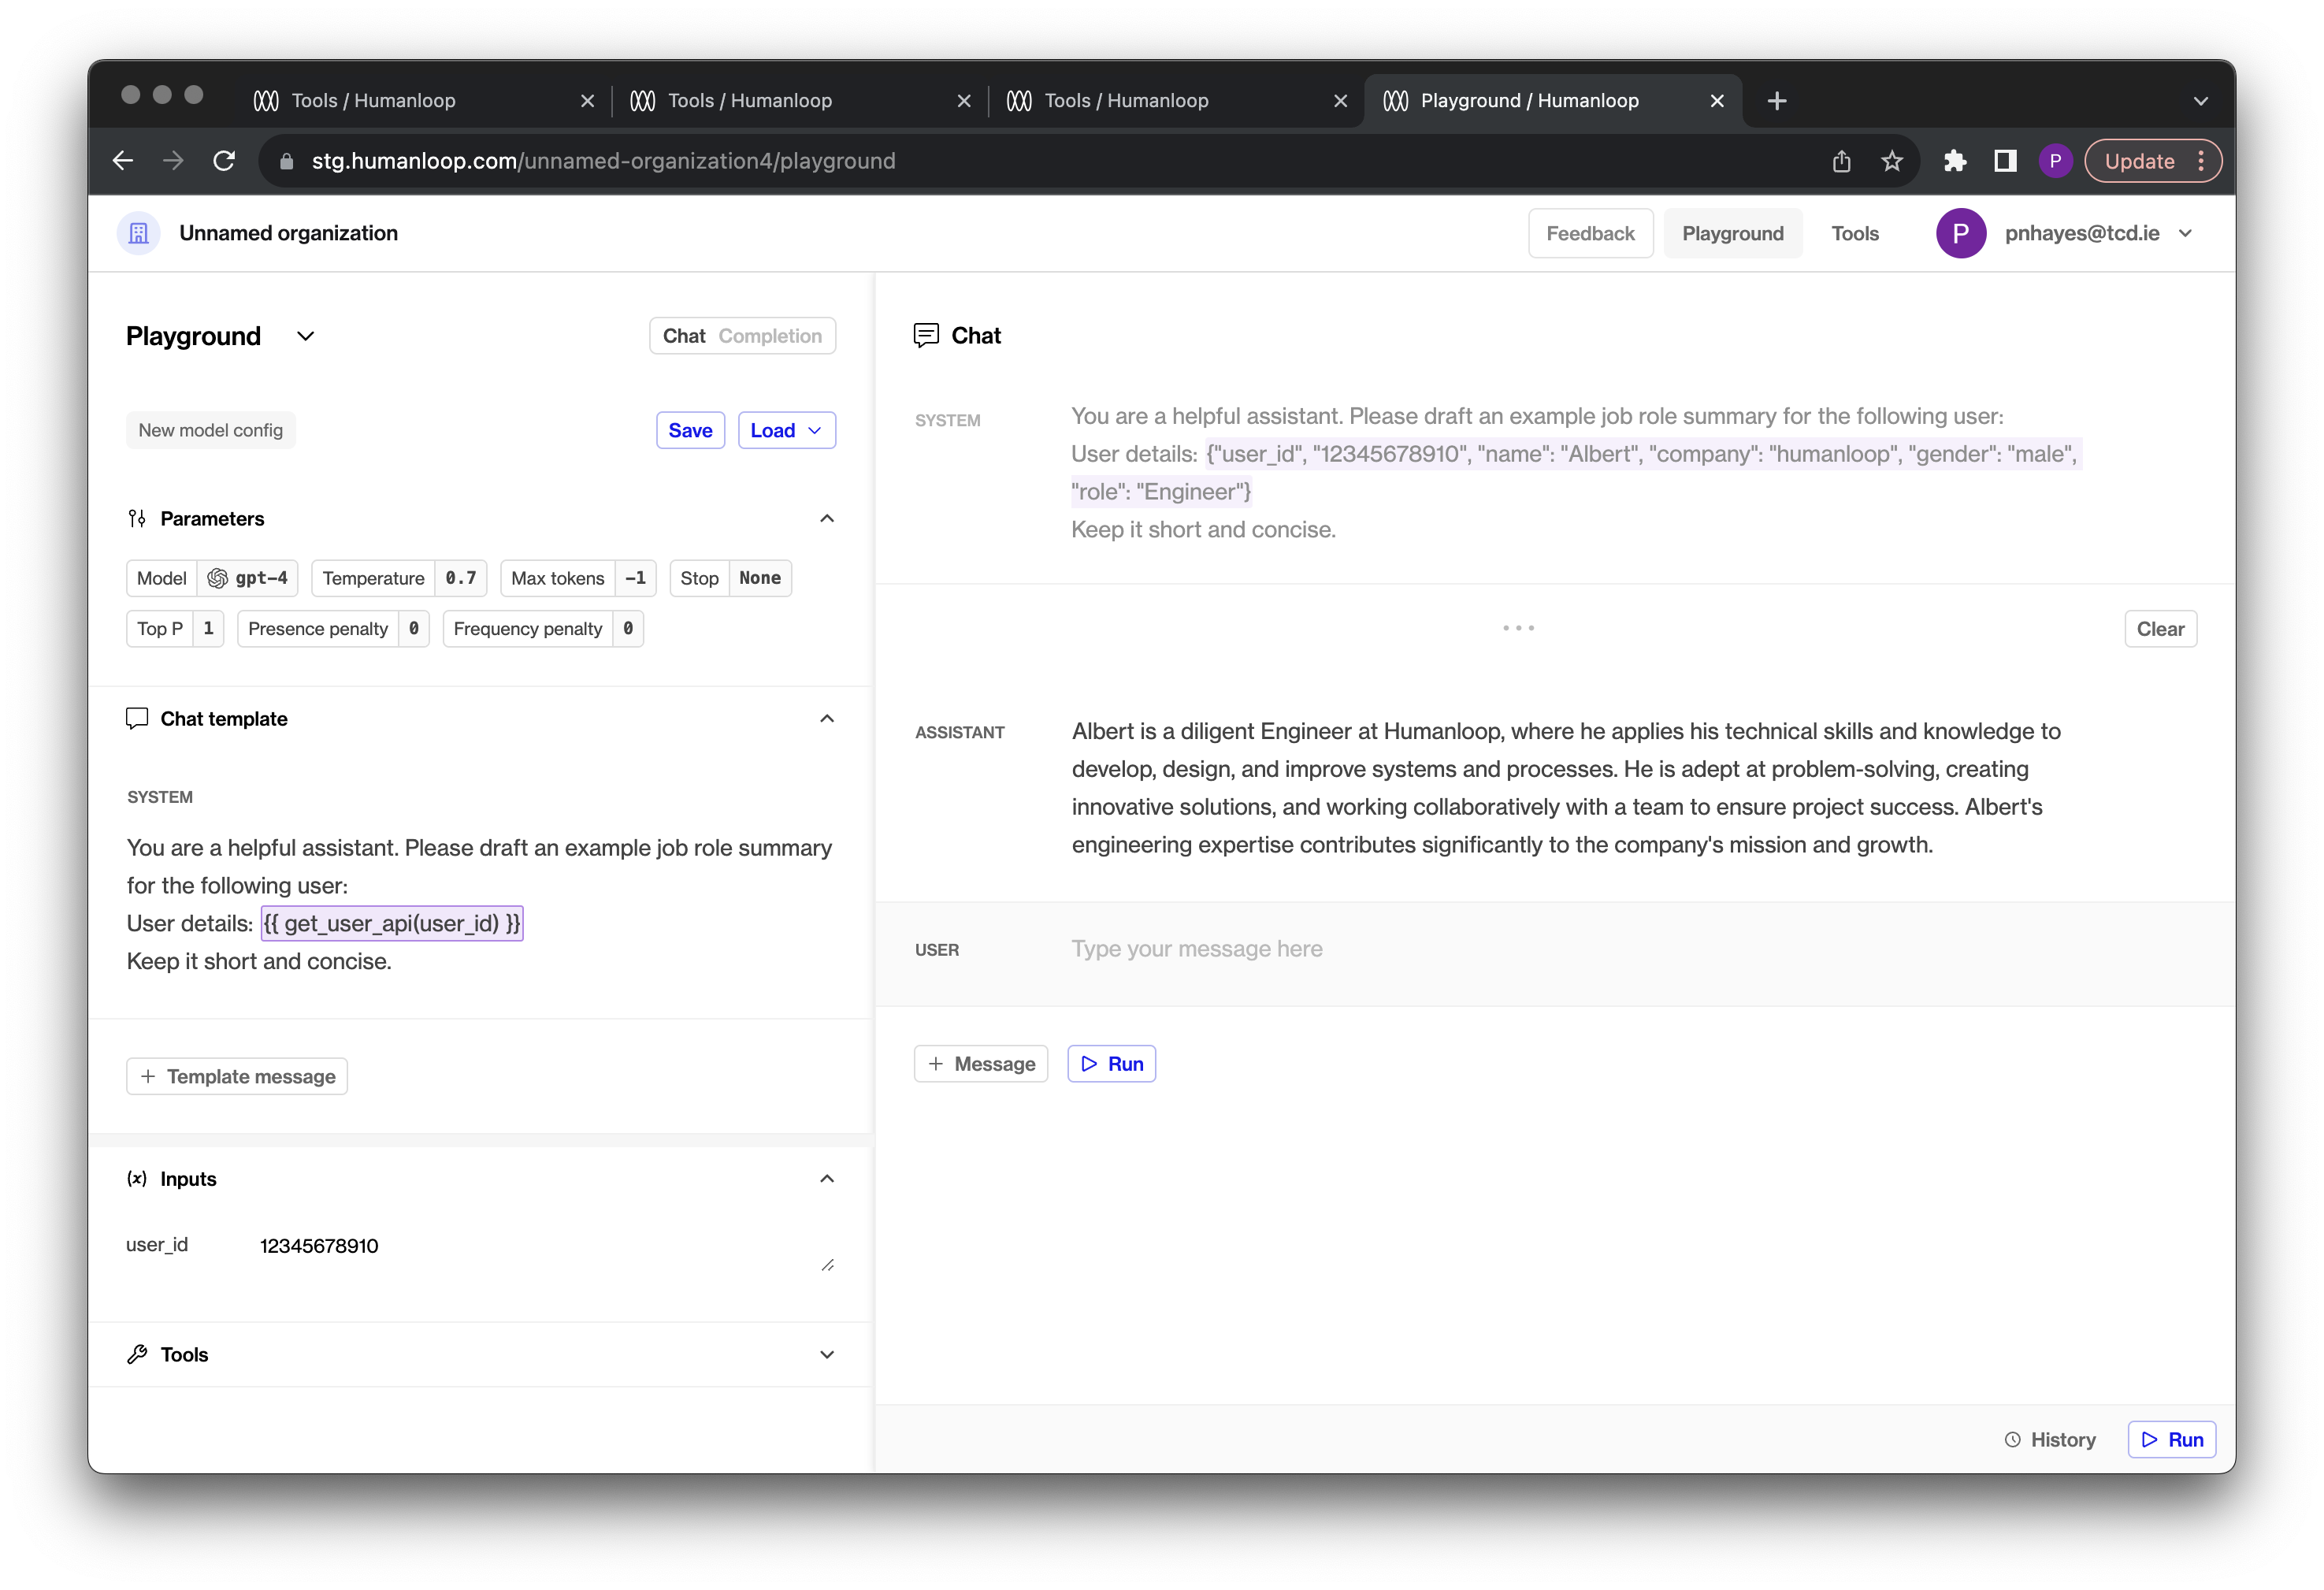
Task: Switch mode to Chat
Action: click(x=684, y=336)
